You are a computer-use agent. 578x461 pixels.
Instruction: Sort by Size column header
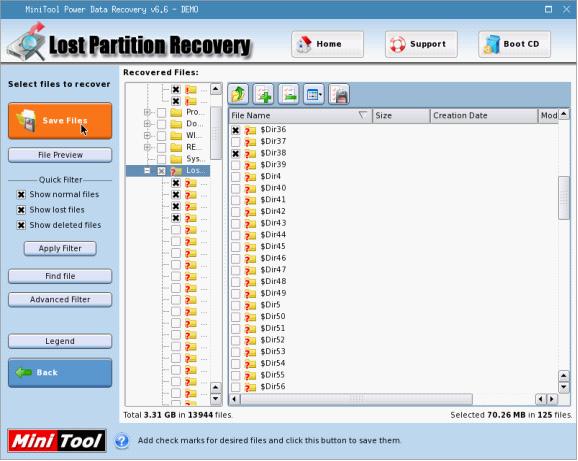401,116
